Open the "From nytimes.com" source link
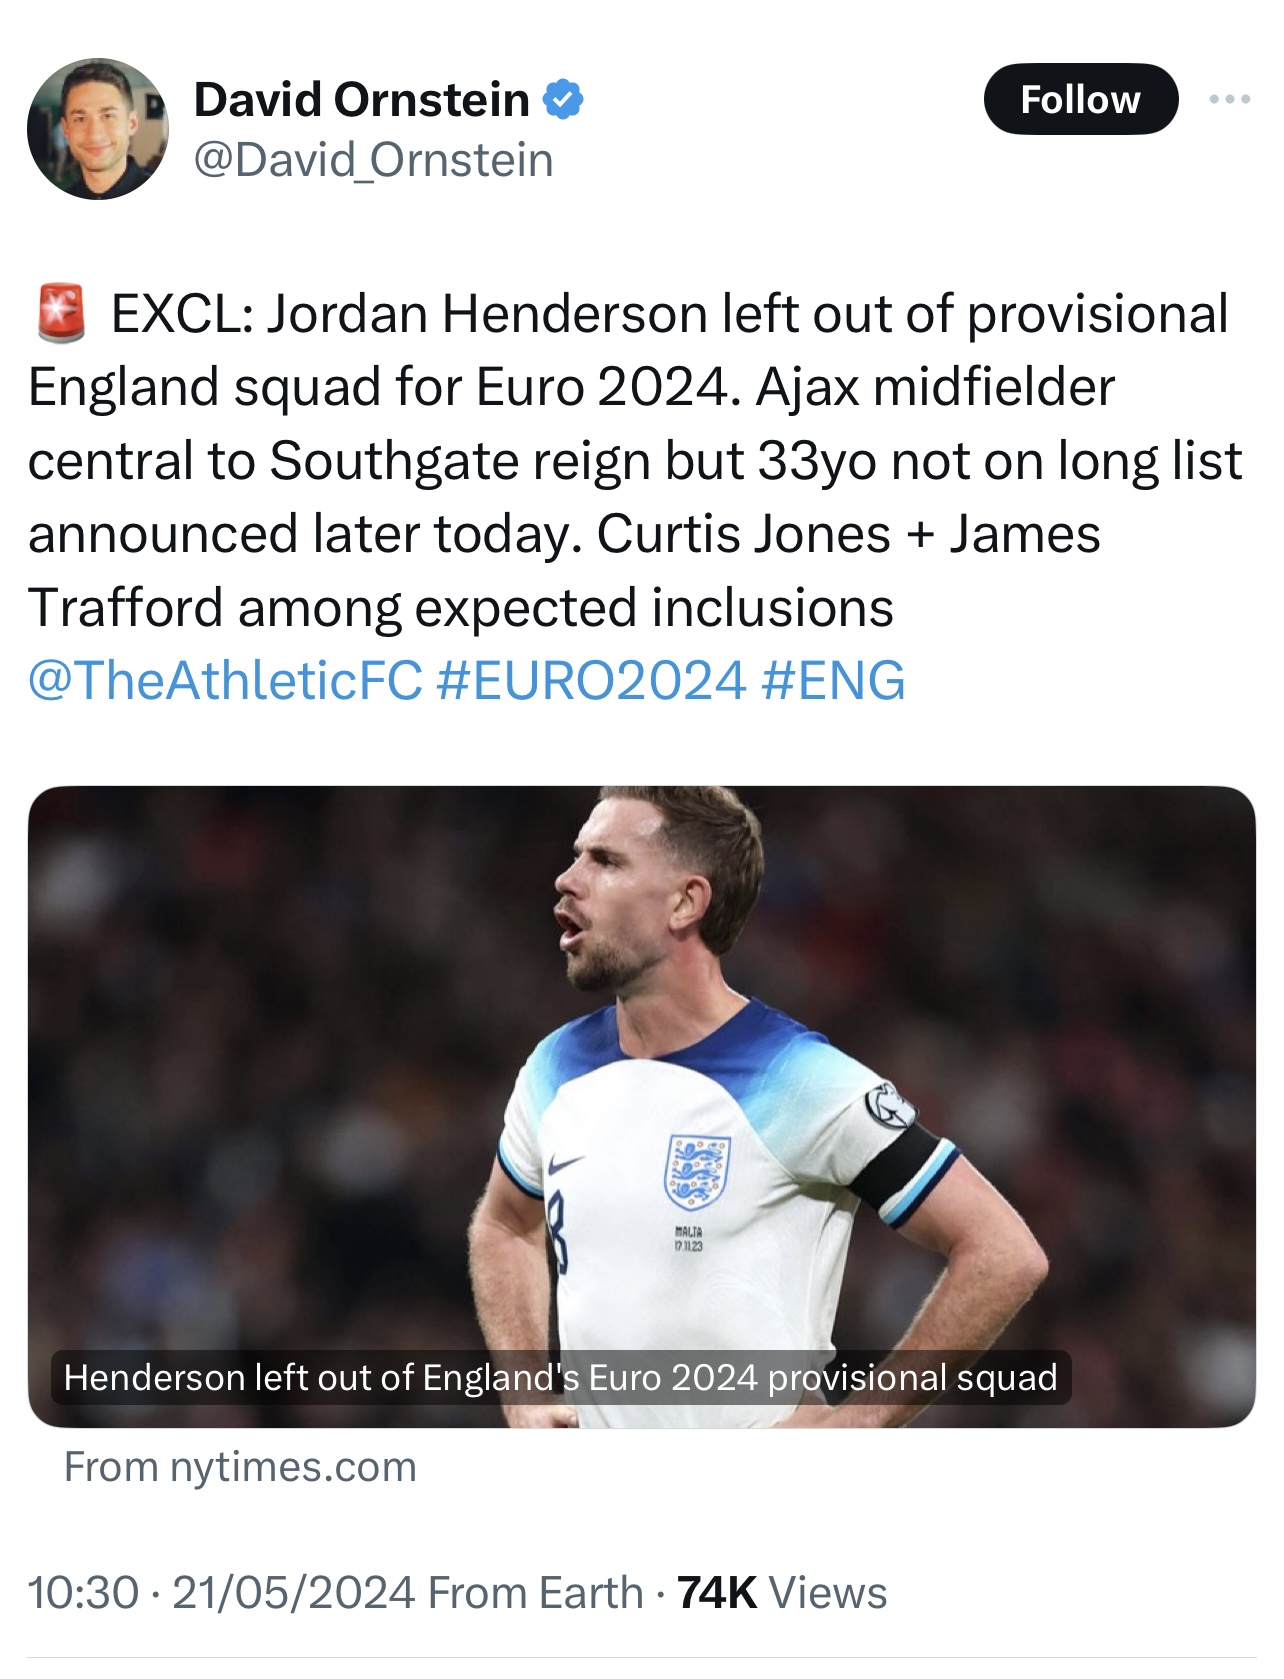 pos(240,1467)
